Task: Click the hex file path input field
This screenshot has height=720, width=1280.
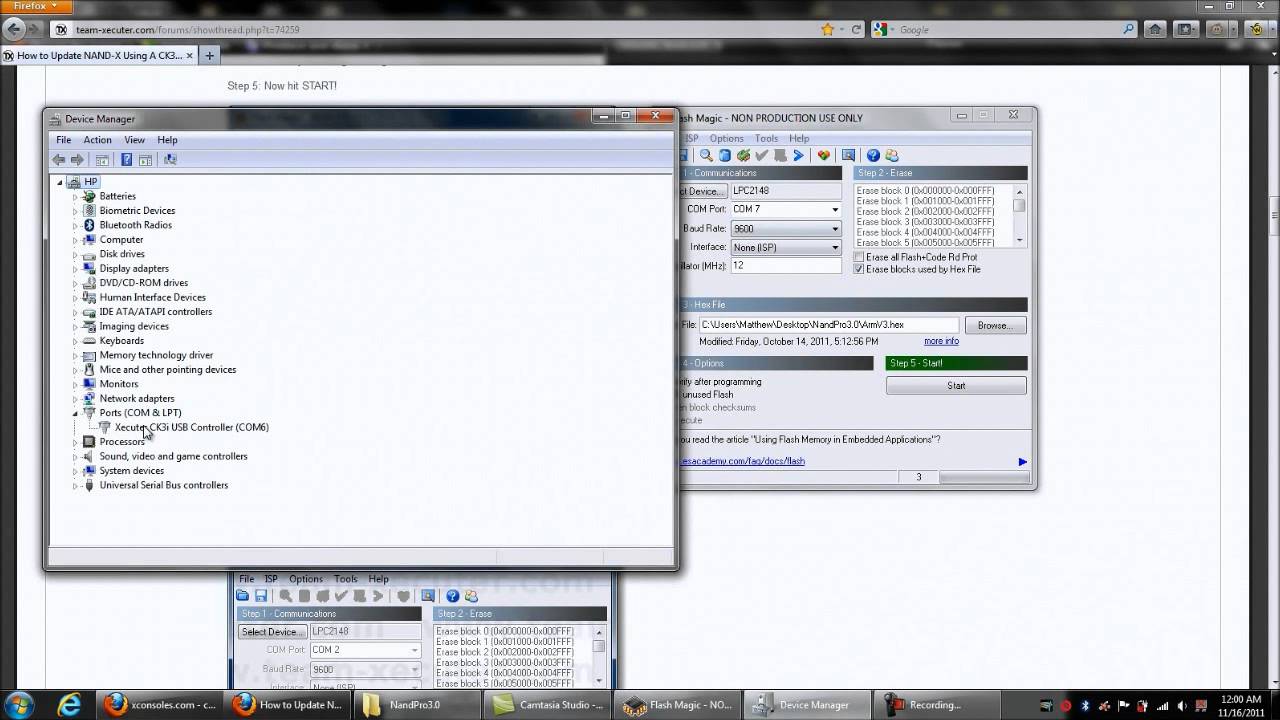Action: click(829, 325)
